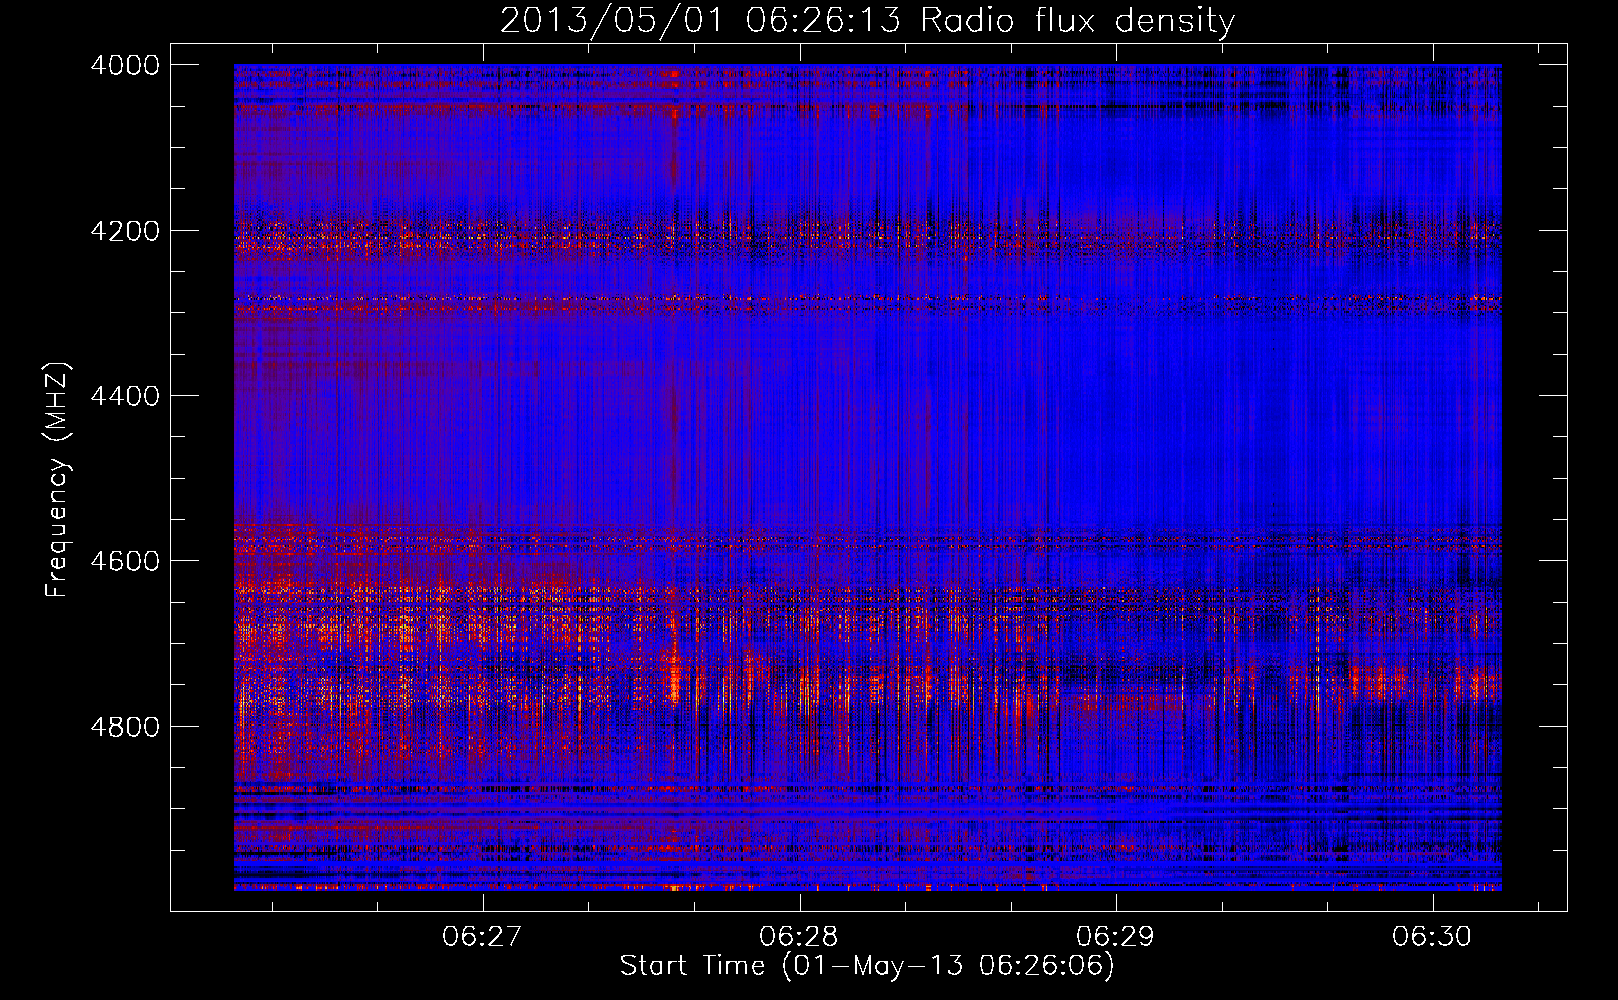Click the 06:30 time tick label
Screen dimensions: 1618x1000
(x=1432, y=937)
